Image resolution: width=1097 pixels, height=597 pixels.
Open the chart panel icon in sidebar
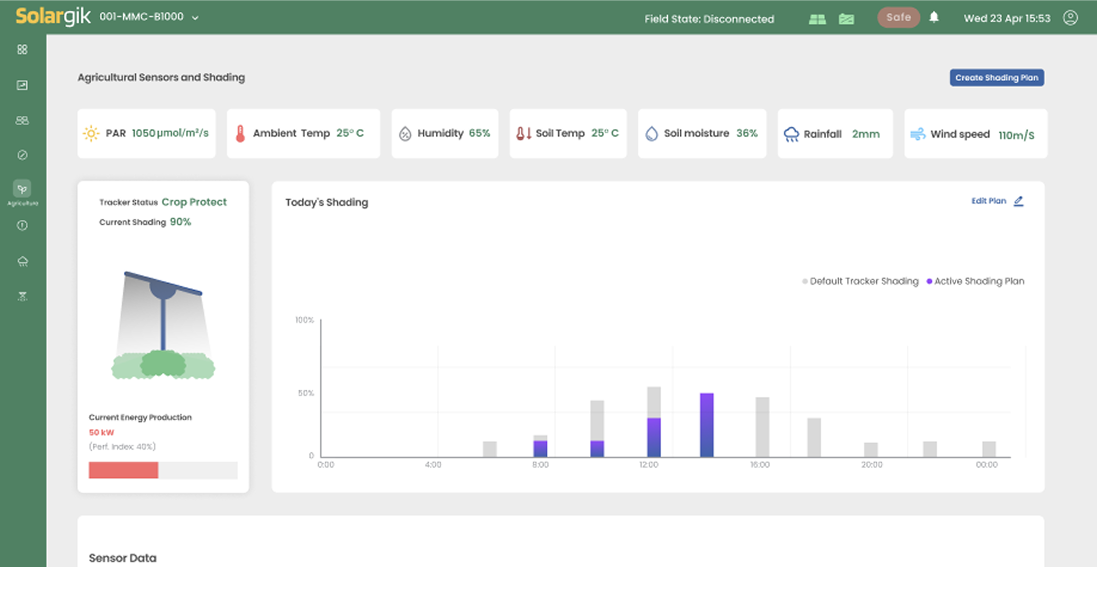22,85
